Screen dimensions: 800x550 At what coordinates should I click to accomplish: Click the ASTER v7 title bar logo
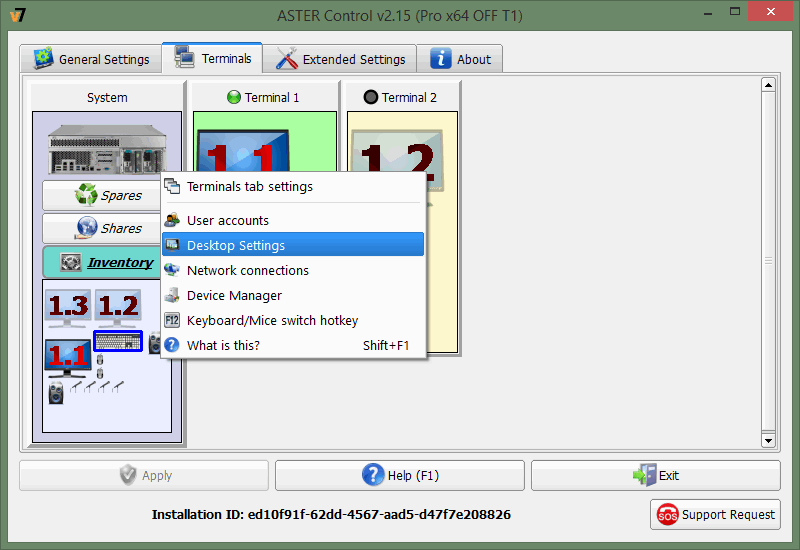pyautogui.click(x=18, y=15)
